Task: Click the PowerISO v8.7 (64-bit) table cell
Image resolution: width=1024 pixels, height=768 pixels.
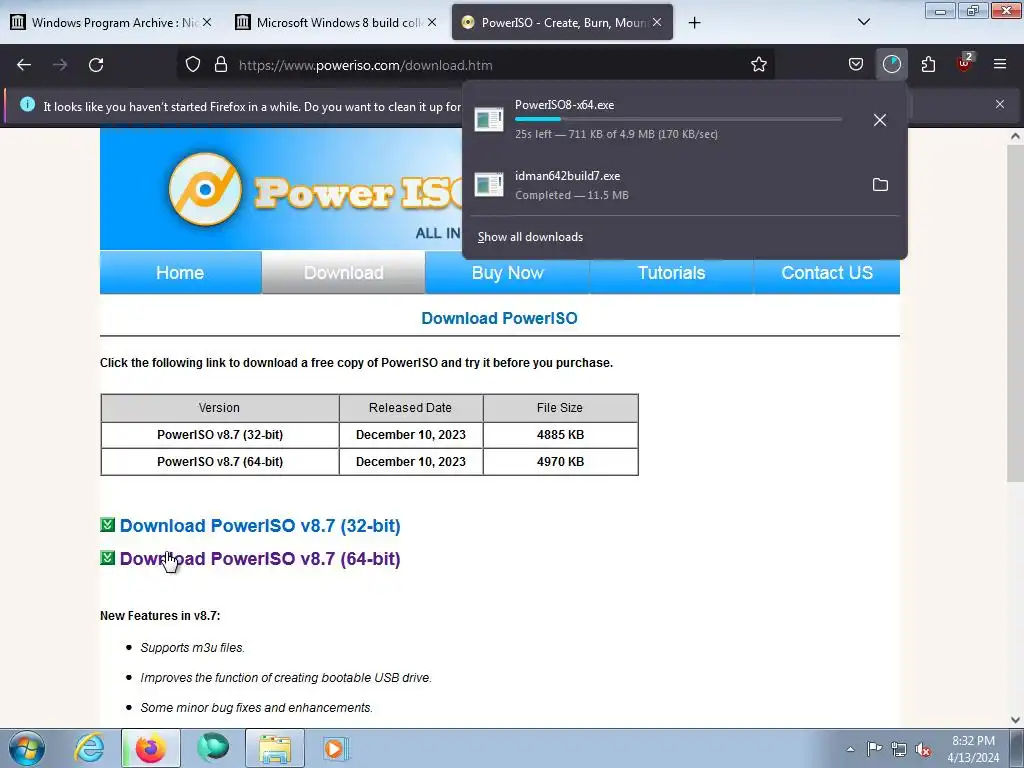Action: [x=220, y=462]
